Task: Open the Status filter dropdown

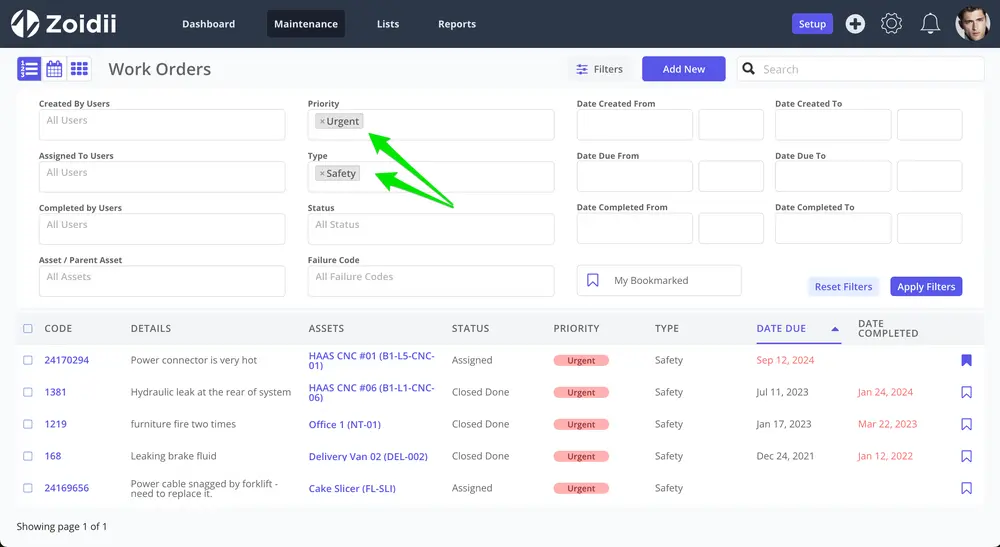Action: (x=430, y=228)
